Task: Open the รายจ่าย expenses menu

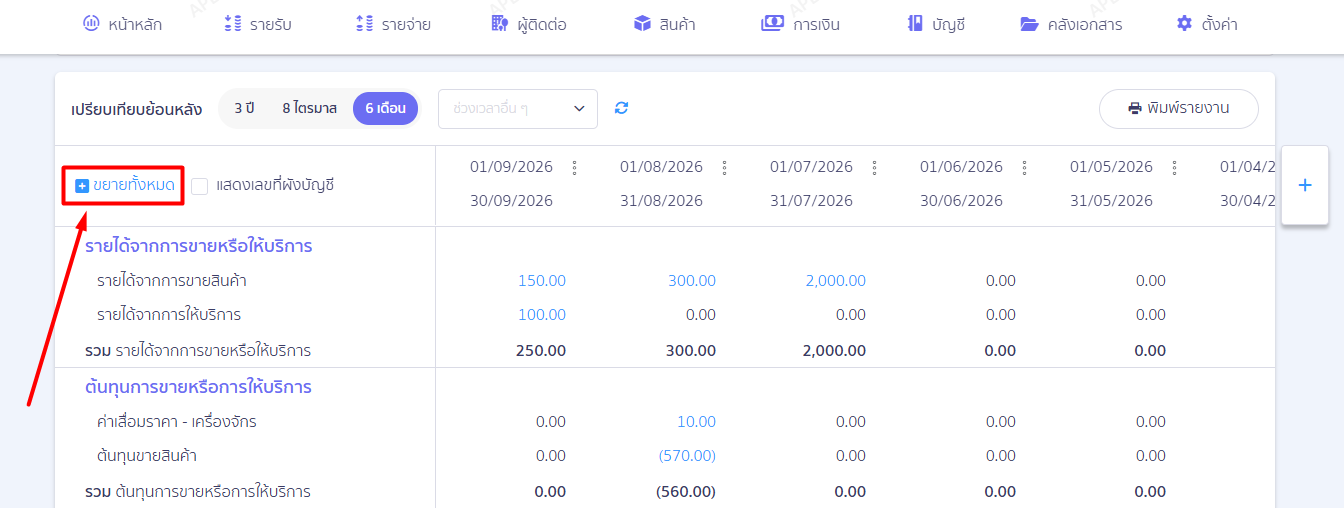Action: point(394,24)
